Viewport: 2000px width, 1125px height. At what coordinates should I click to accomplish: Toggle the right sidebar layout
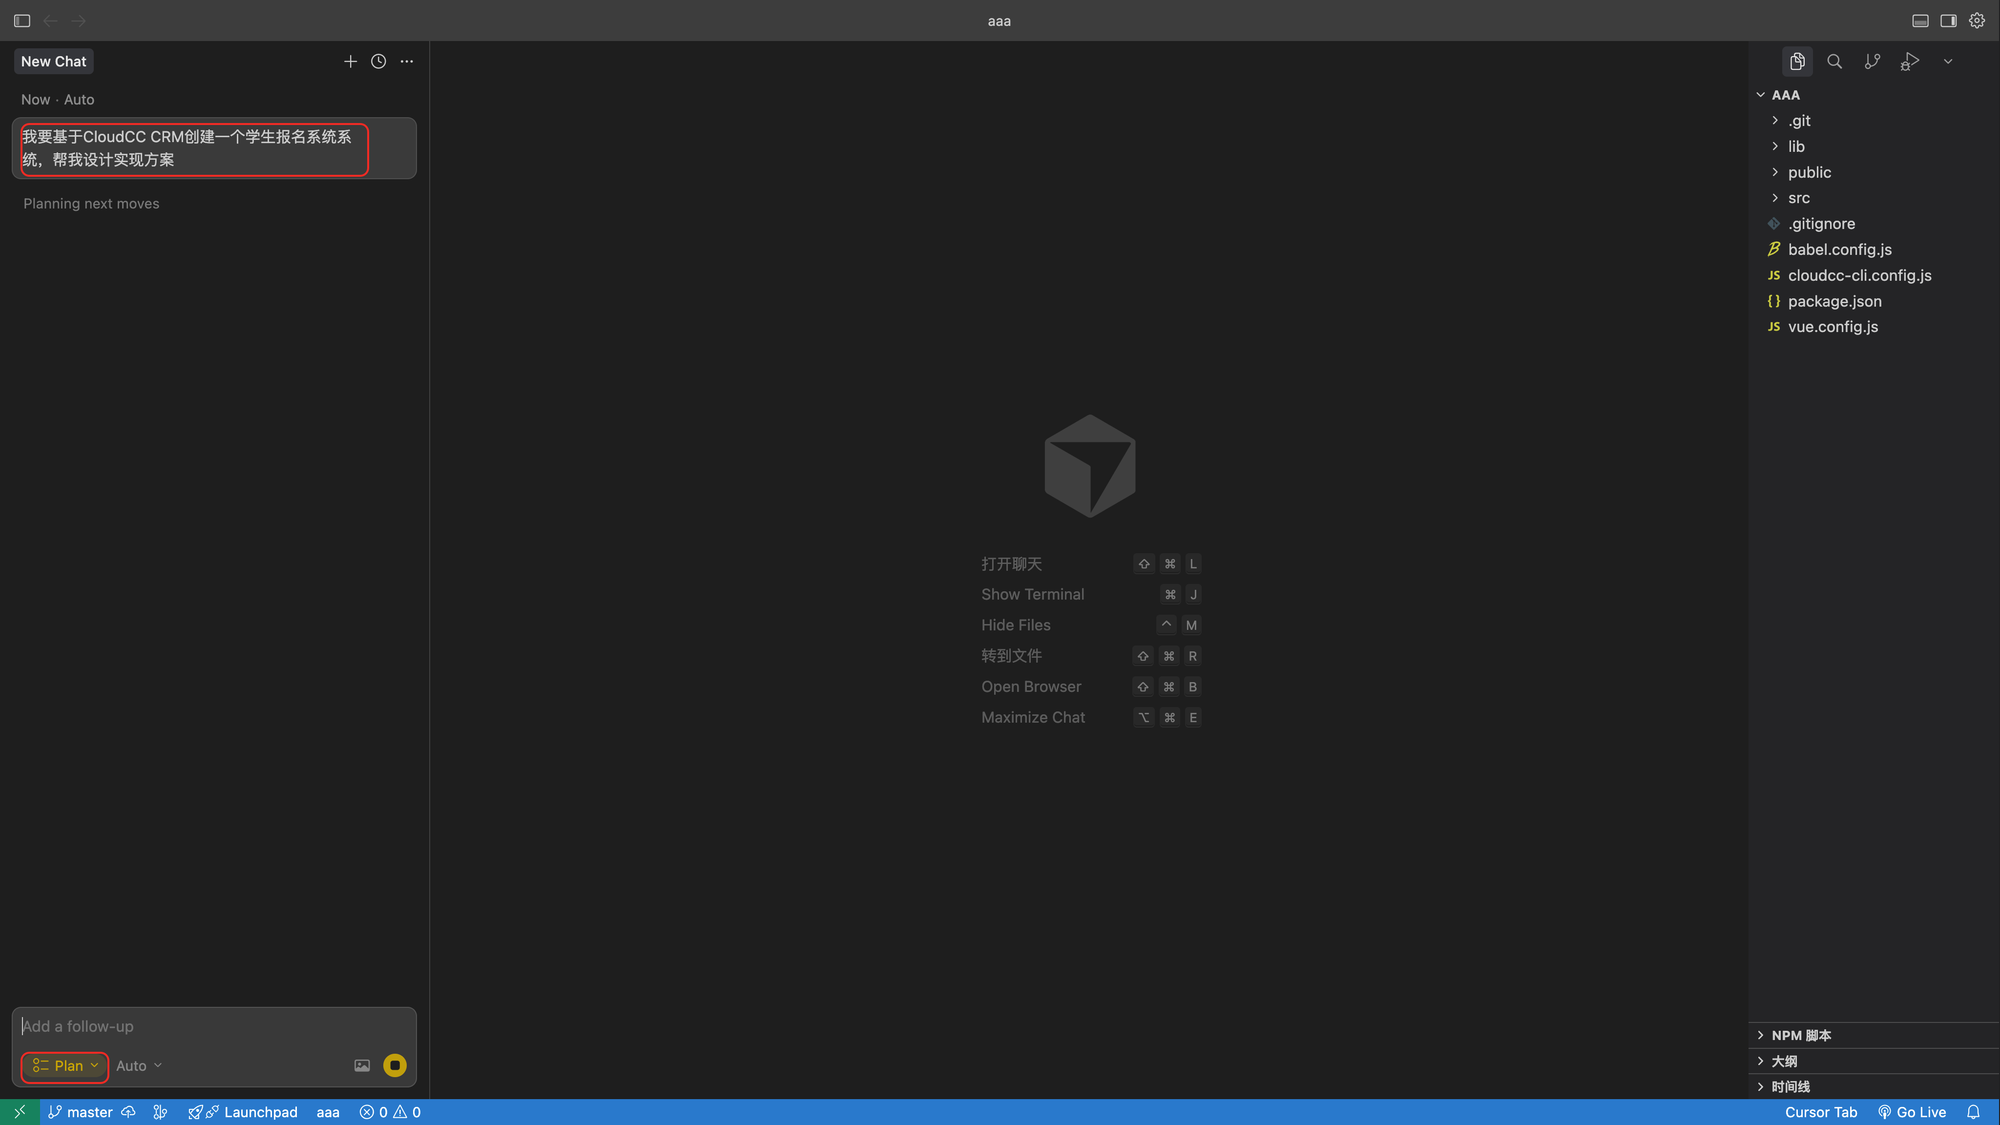(1948, 20)
